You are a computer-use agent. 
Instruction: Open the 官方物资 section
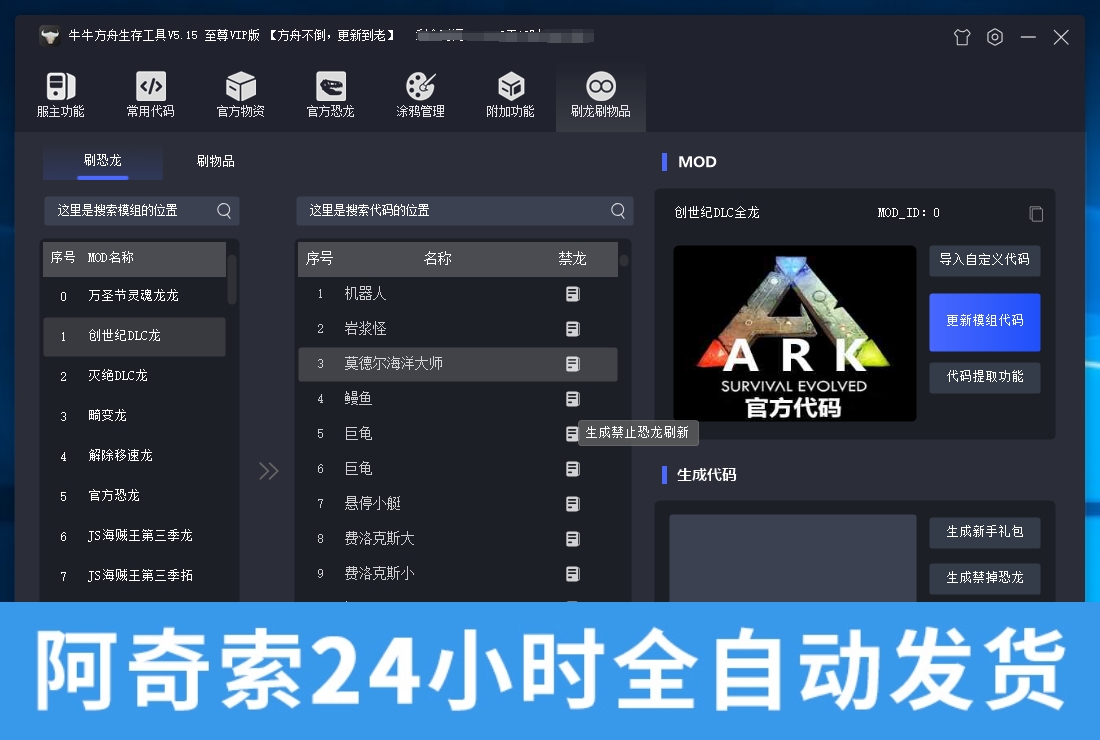pos(240,95)
